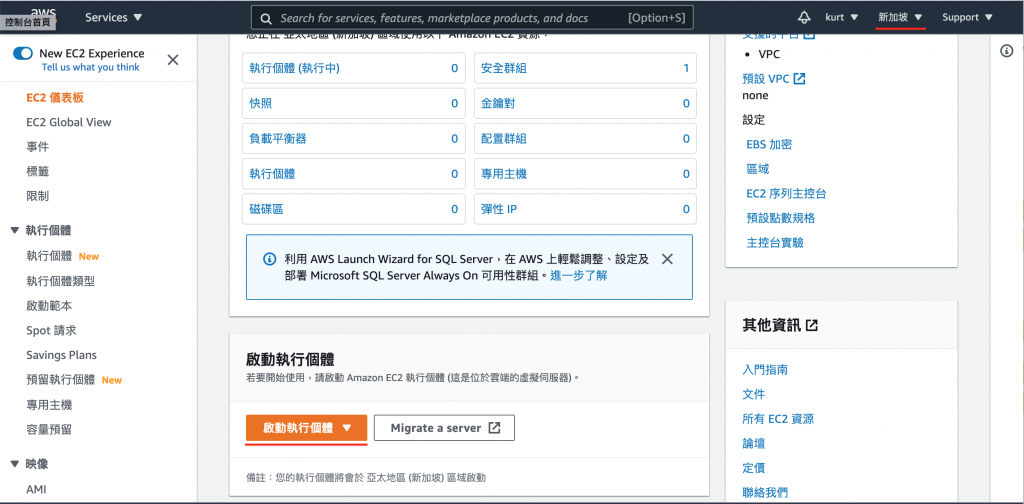Open 所有 EC2 資源 link
The width and height of the screenshot is (1024, 504).
click(x=778, y=419)
